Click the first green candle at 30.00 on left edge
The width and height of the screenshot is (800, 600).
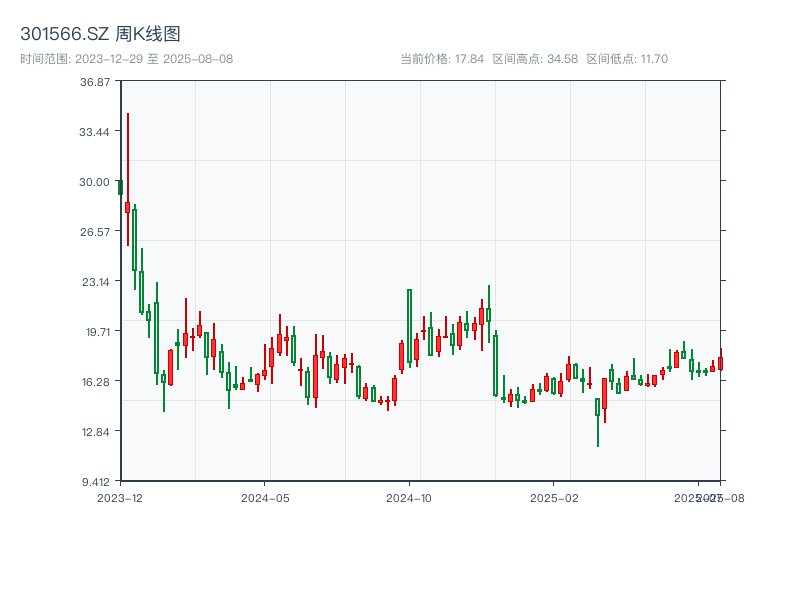point(121,187)
